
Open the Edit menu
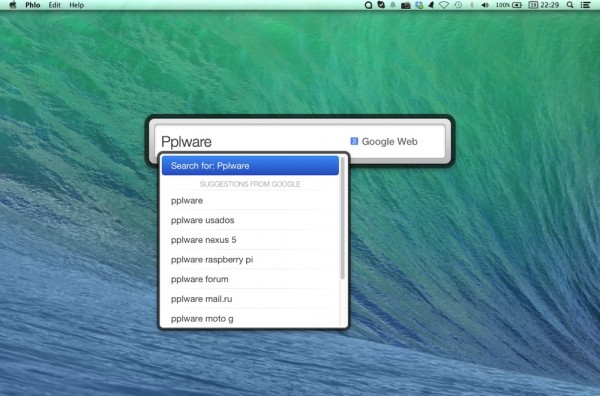coord(54,5)
